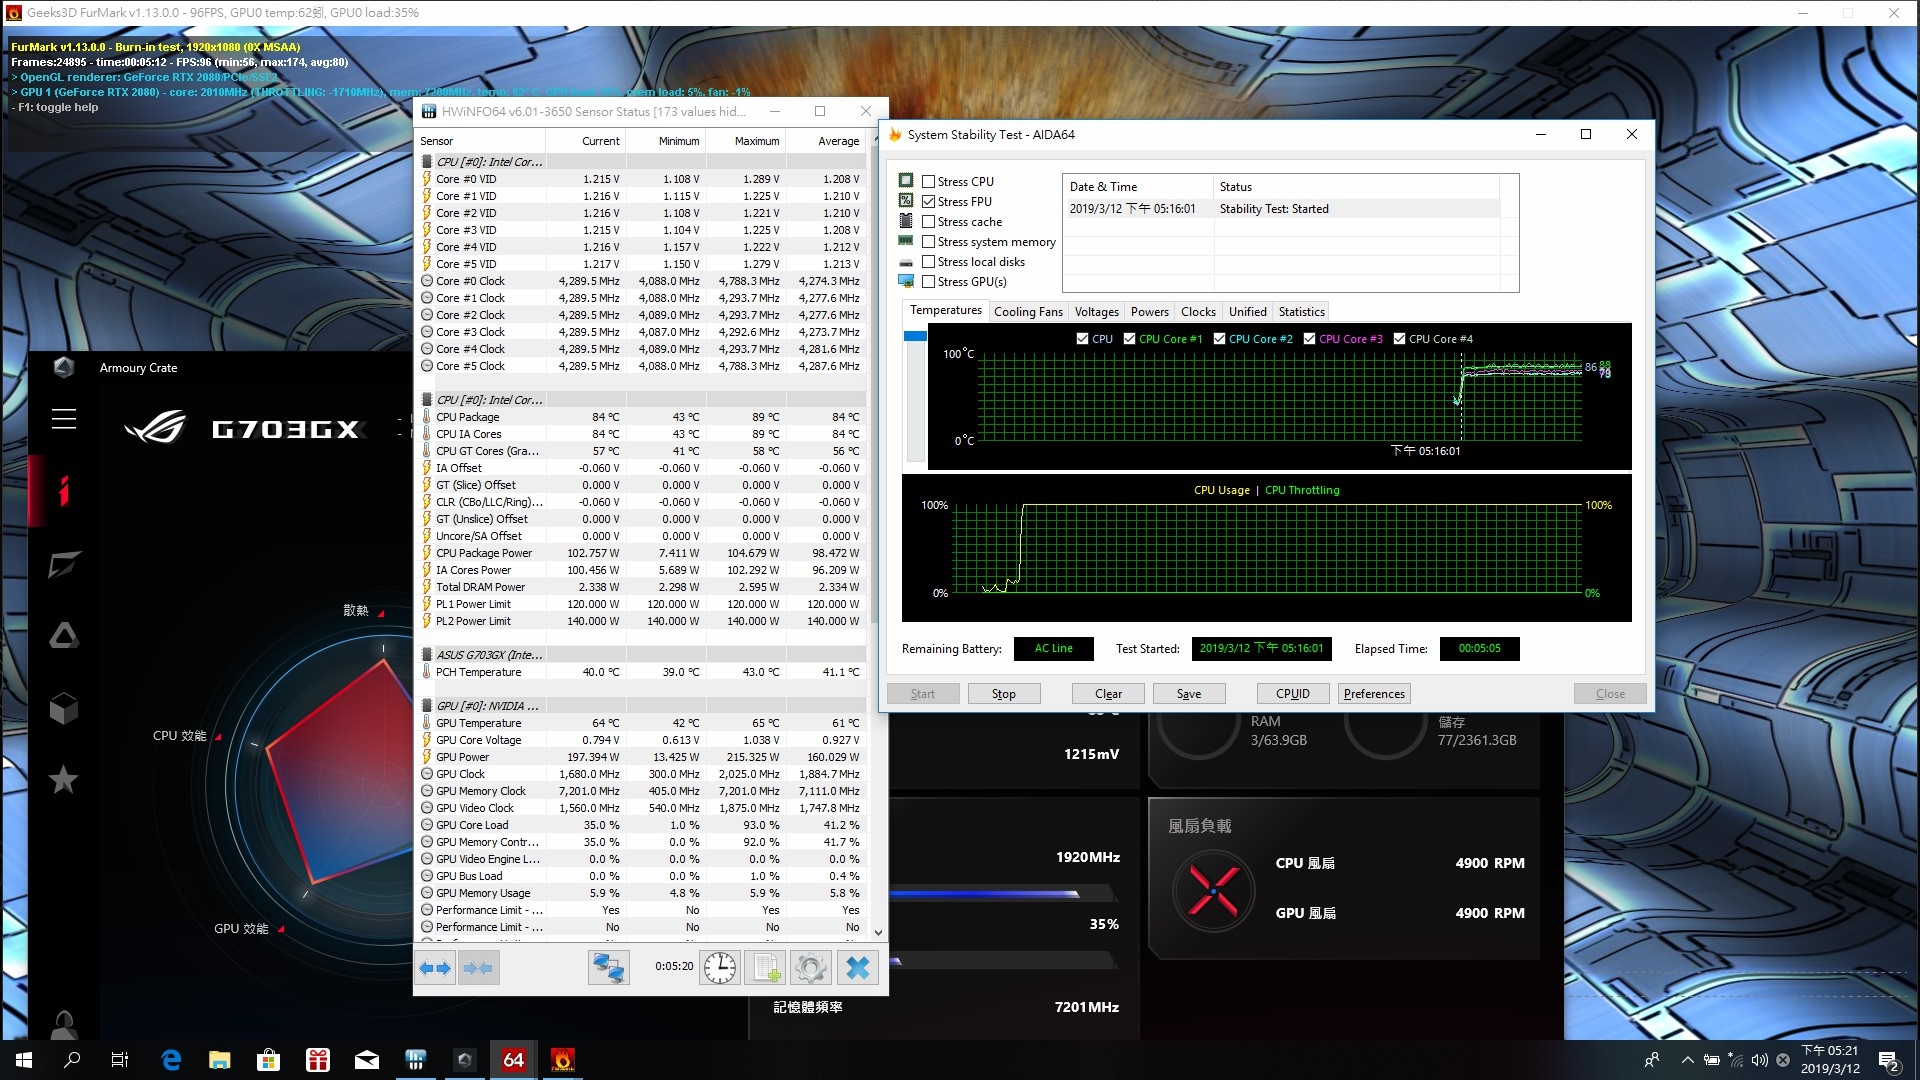Open AIDA64 from the Windows taskbar
Viewport: 1920px width, 1080px height.
513,1060
